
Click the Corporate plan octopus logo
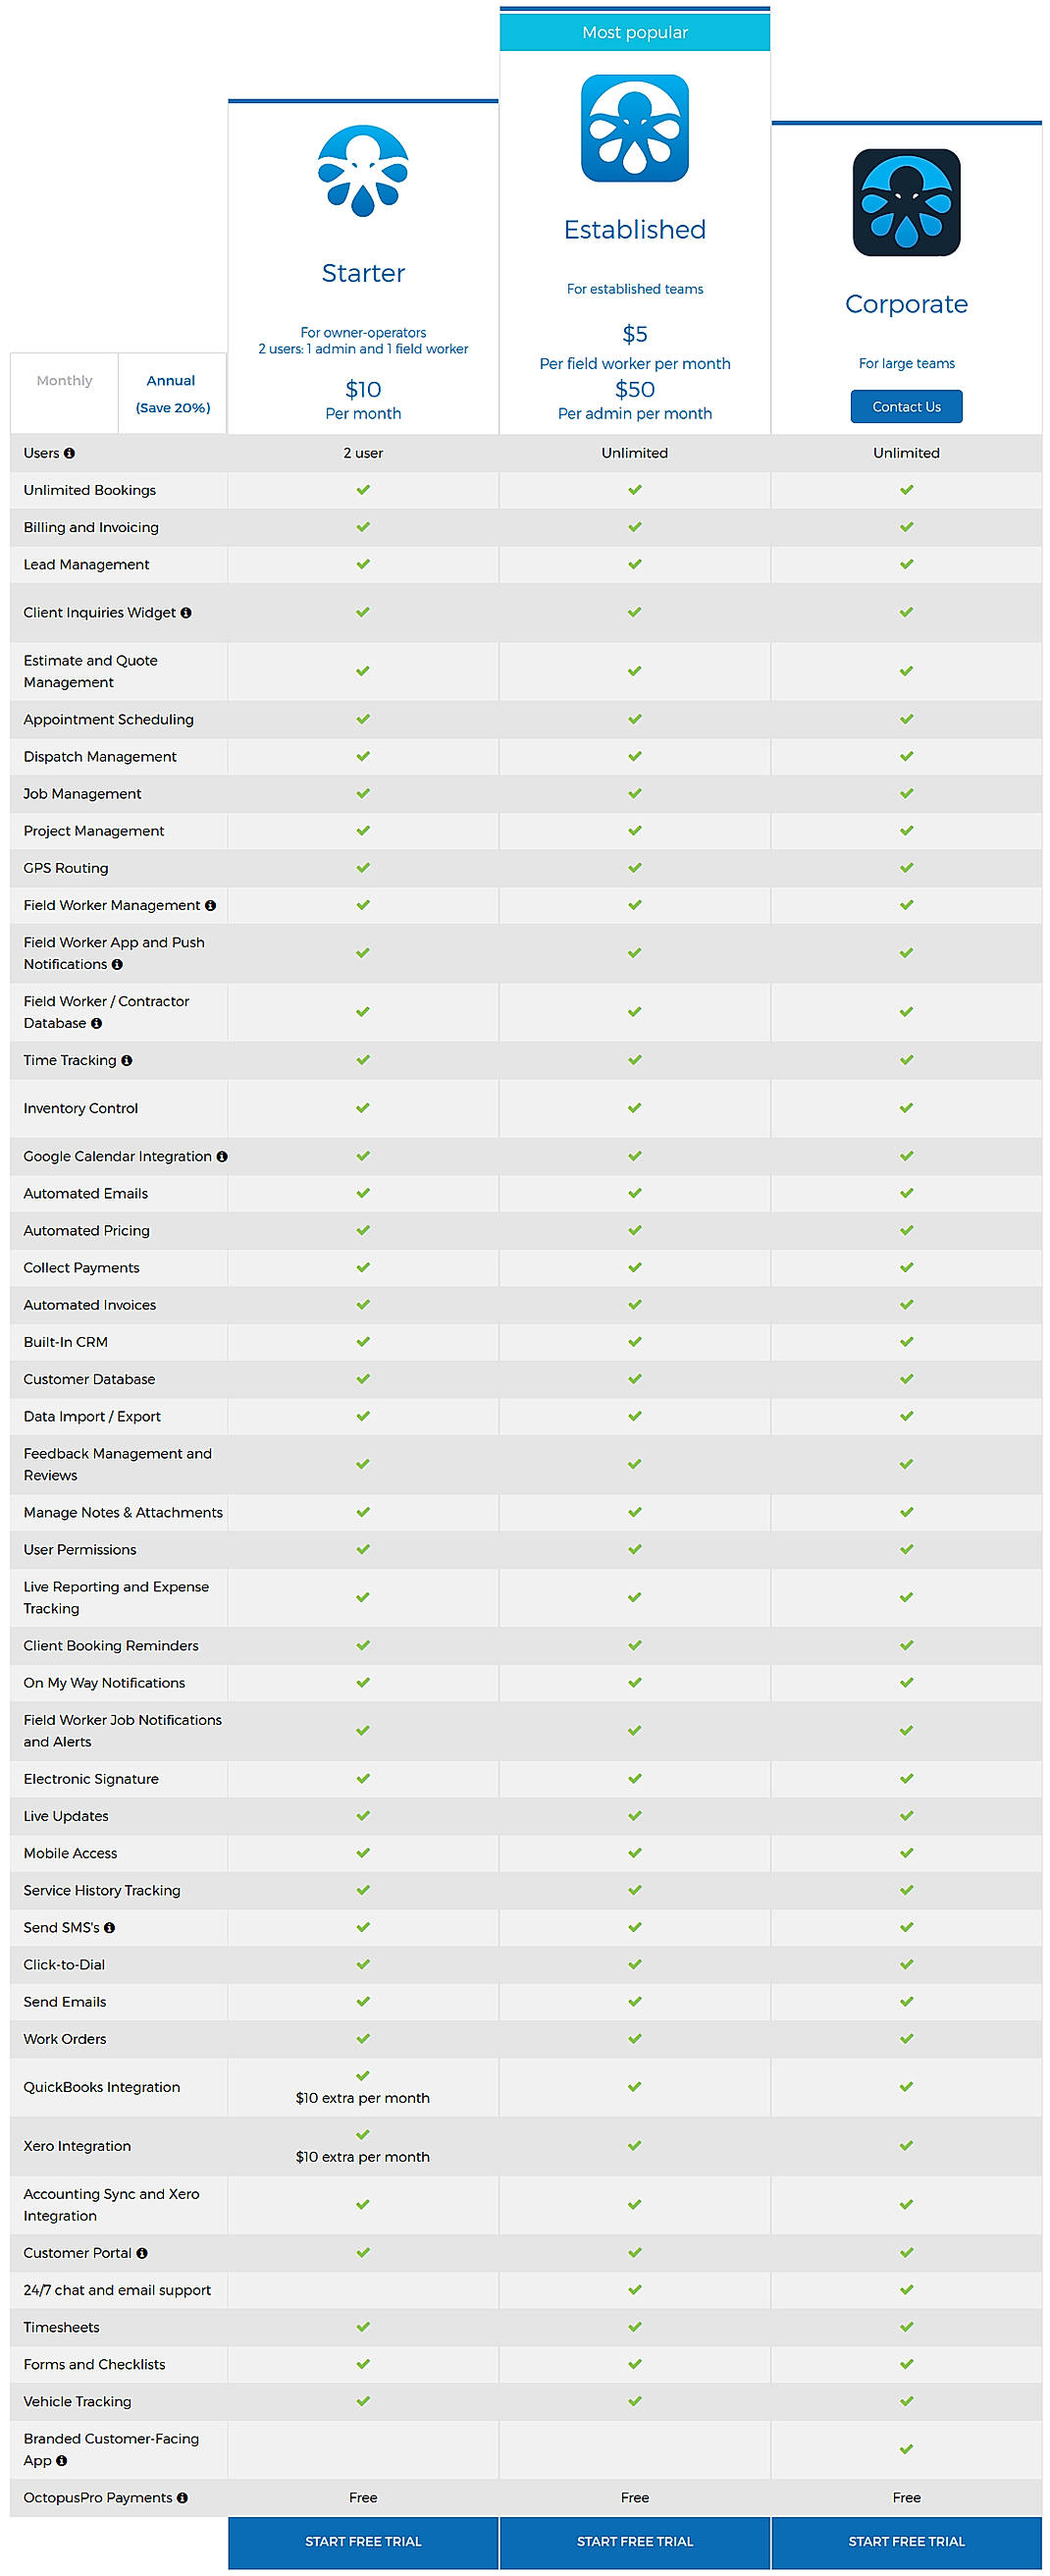[906, 201]
